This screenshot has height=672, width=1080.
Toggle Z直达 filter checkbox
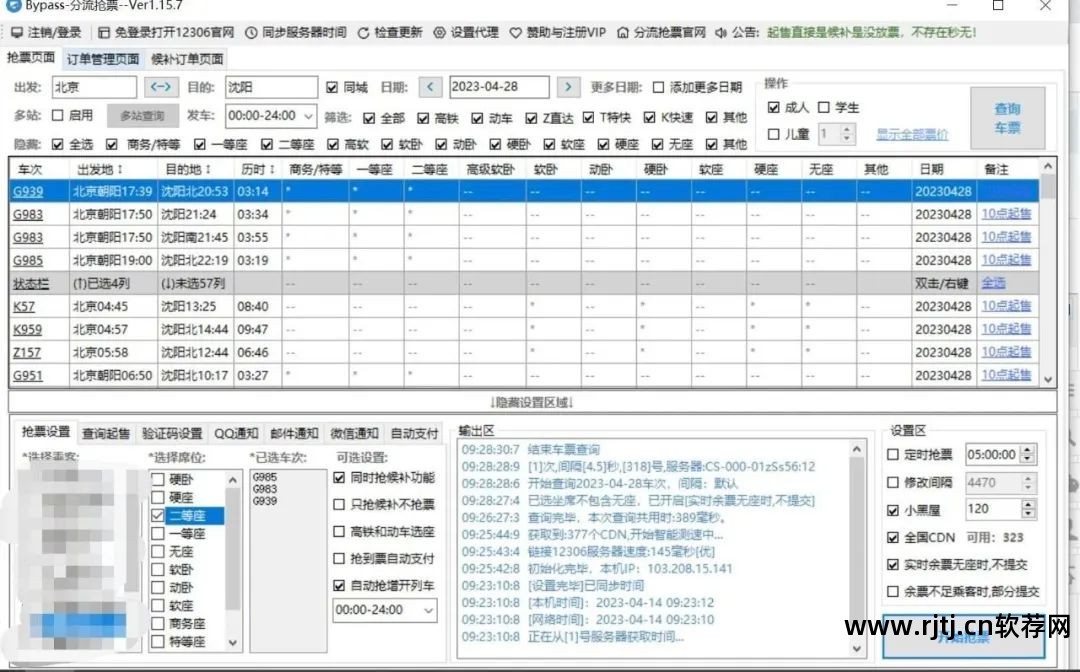(531, 118)
